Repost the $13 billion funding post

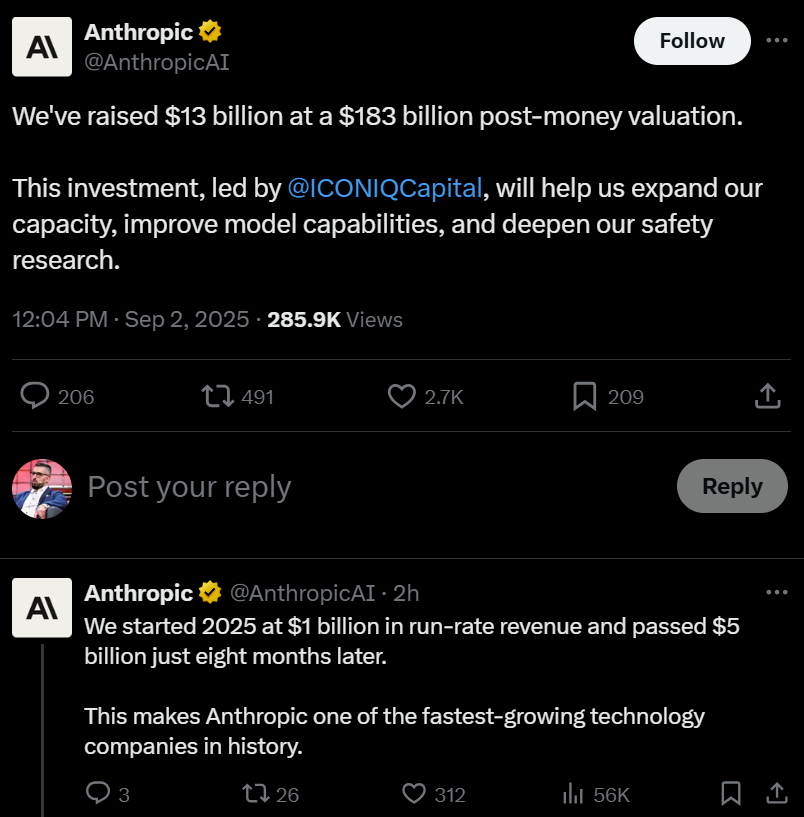point(215,397)
